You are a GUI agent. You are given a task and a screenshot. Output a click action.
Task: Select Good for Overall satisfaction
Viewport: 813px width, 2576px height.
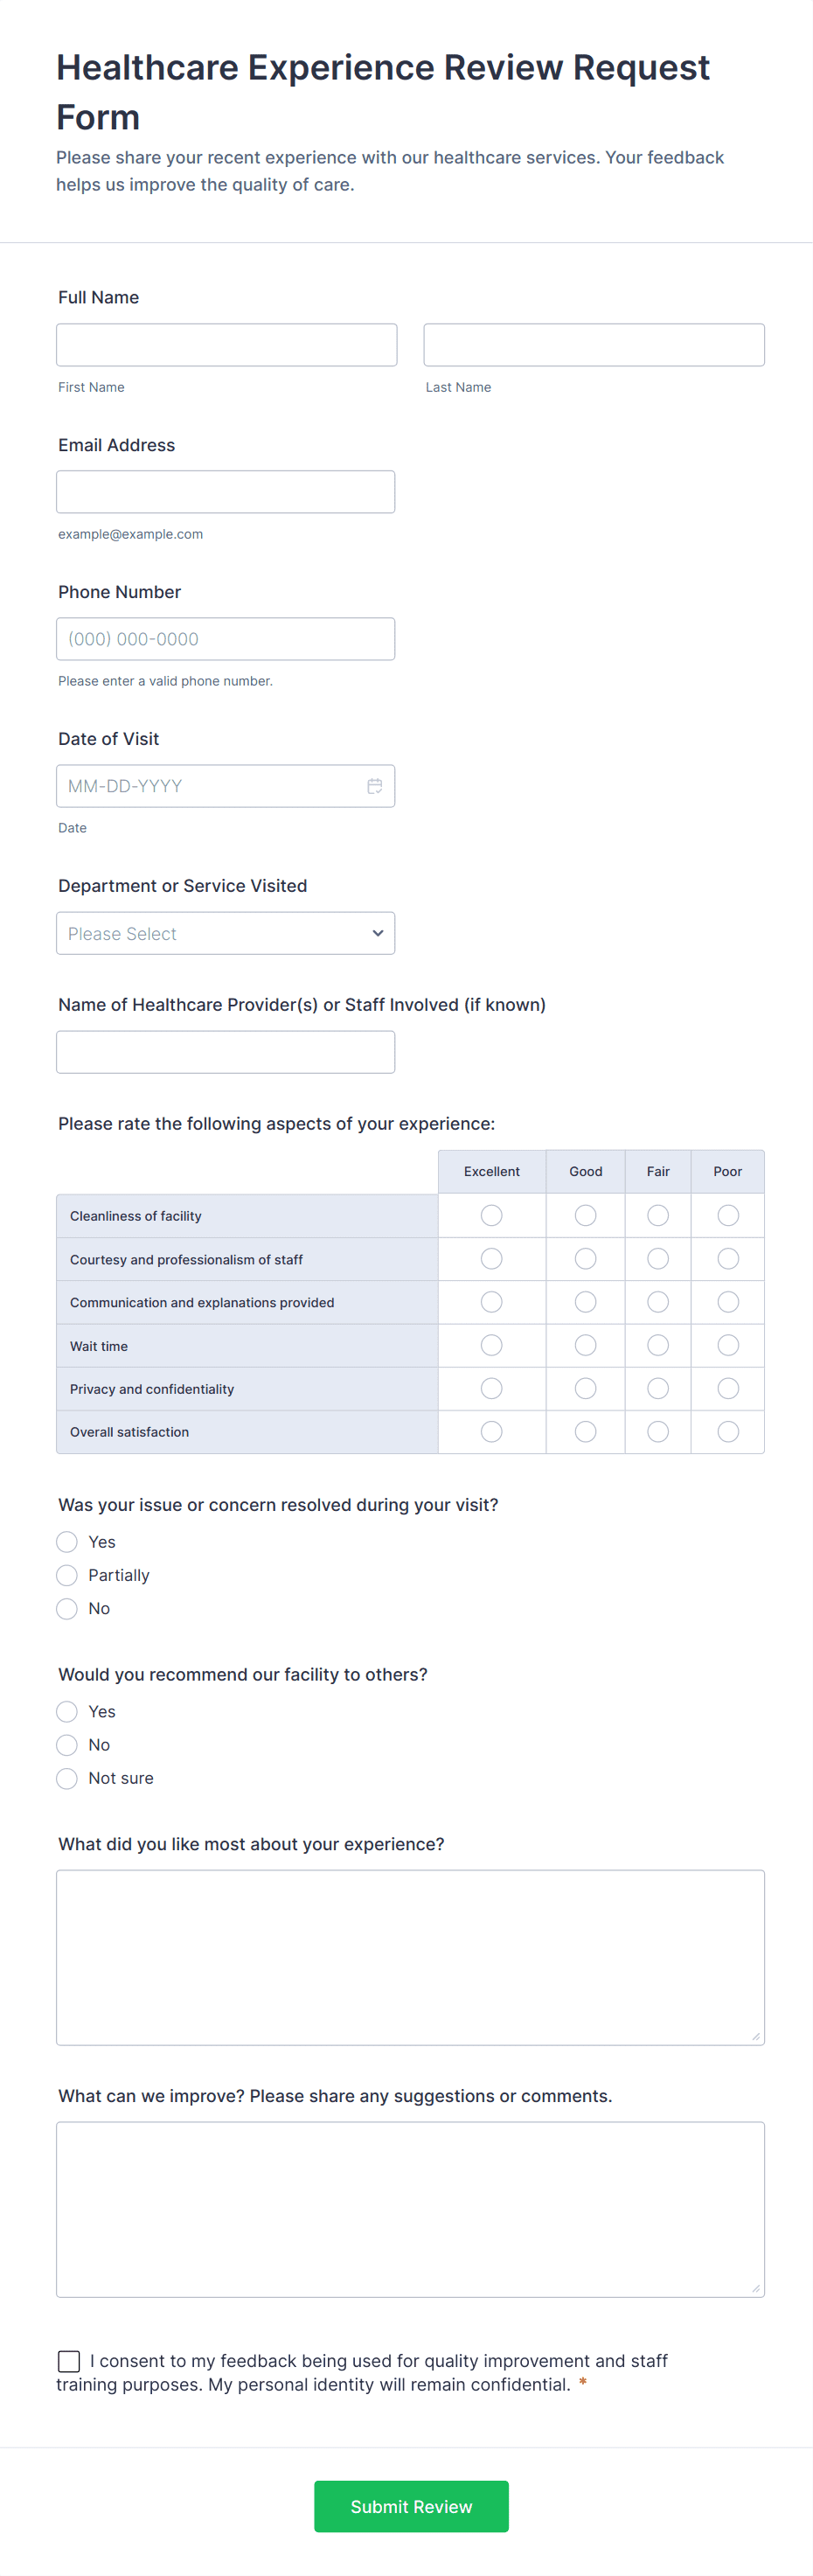(585, 1431)
